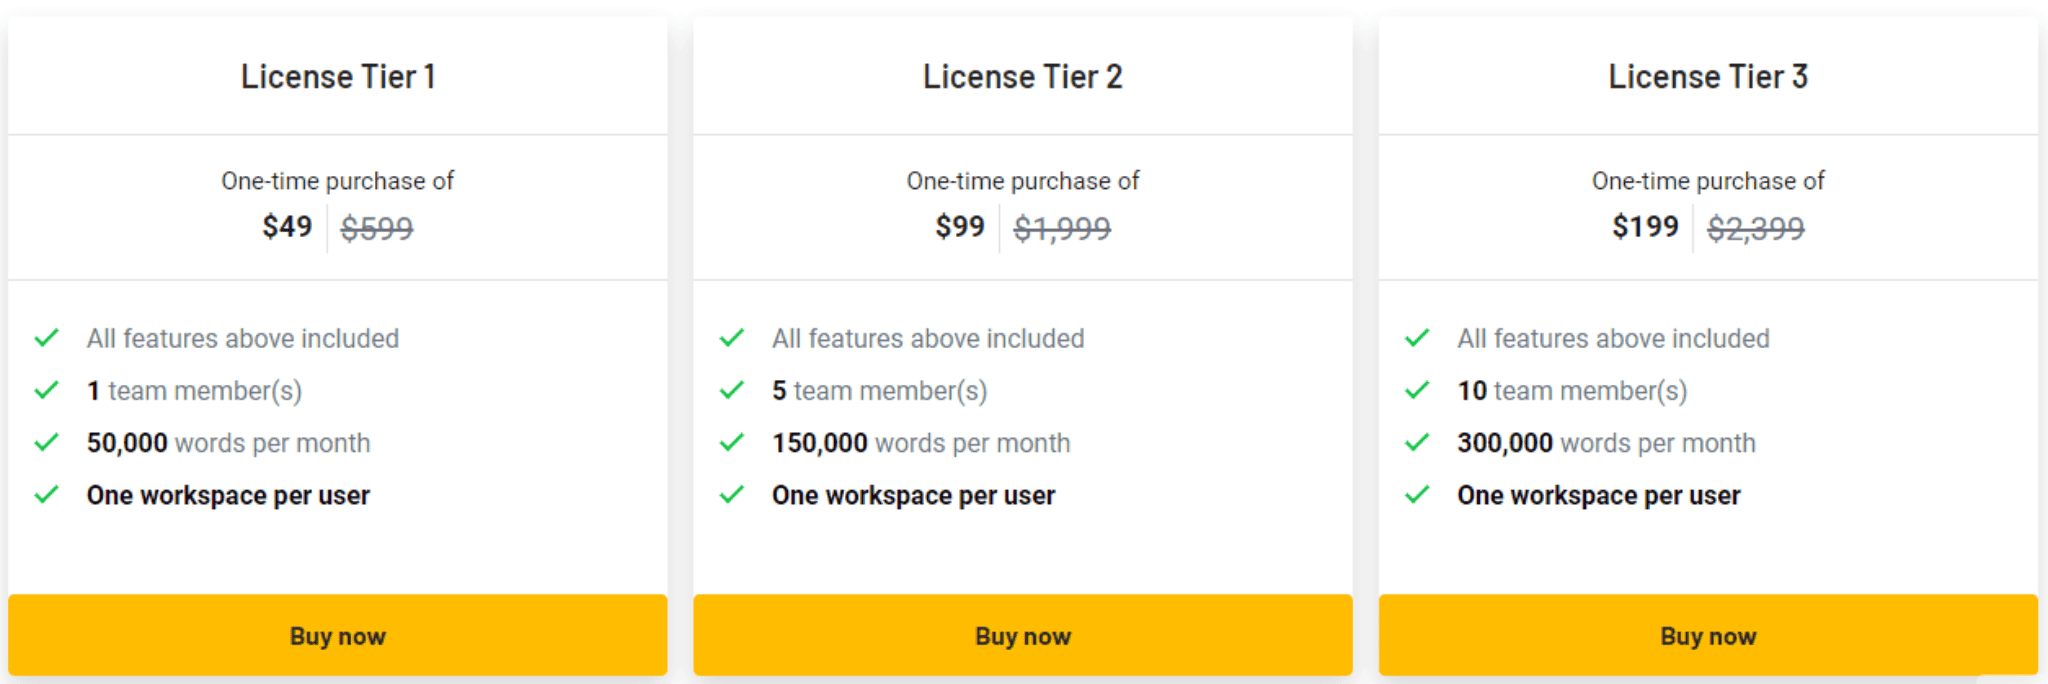
Task: Click Tier 2 'One workspace per user' checkmark
Action: (x=732, y=494)
